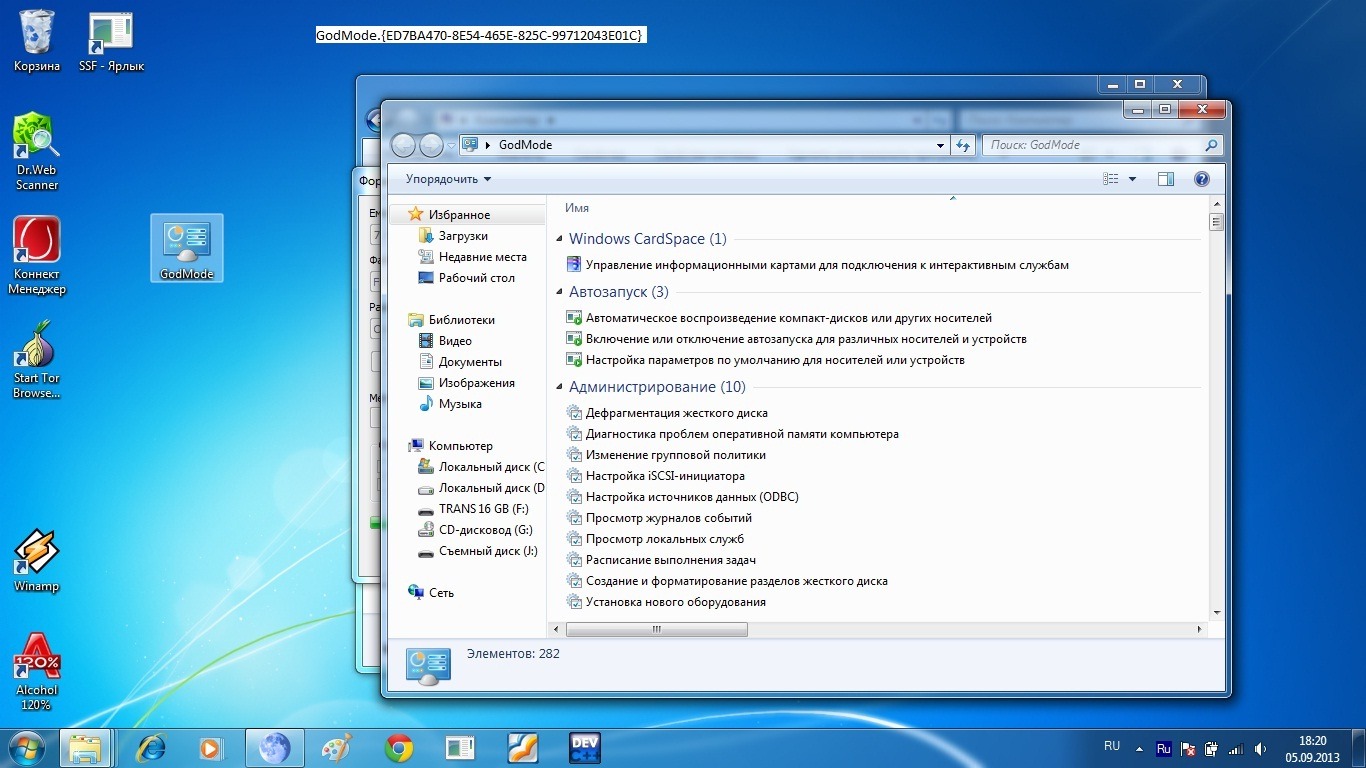1366x768 pixels.
Task: Open CD-дисковод (G:) drive
Action: pos(487,530)
